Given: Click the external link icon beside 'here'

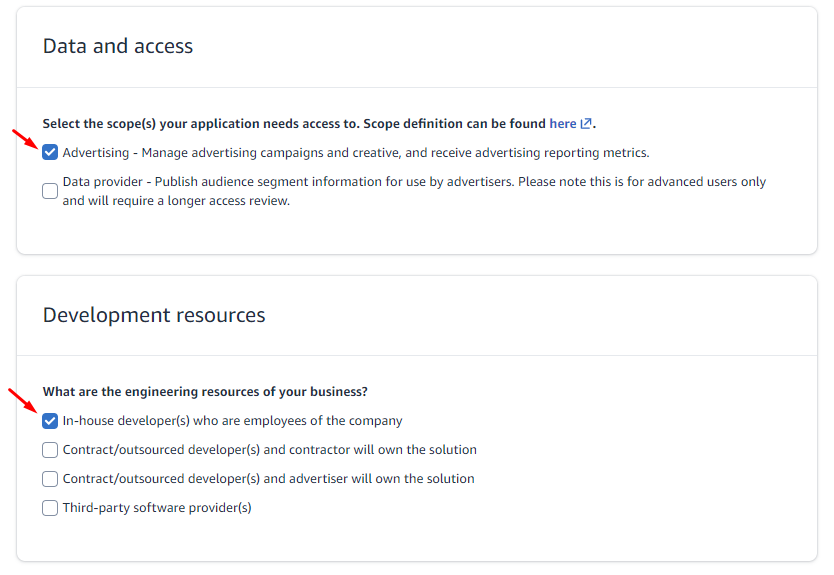Looking at the screenshot, I should tap(586, 124).
